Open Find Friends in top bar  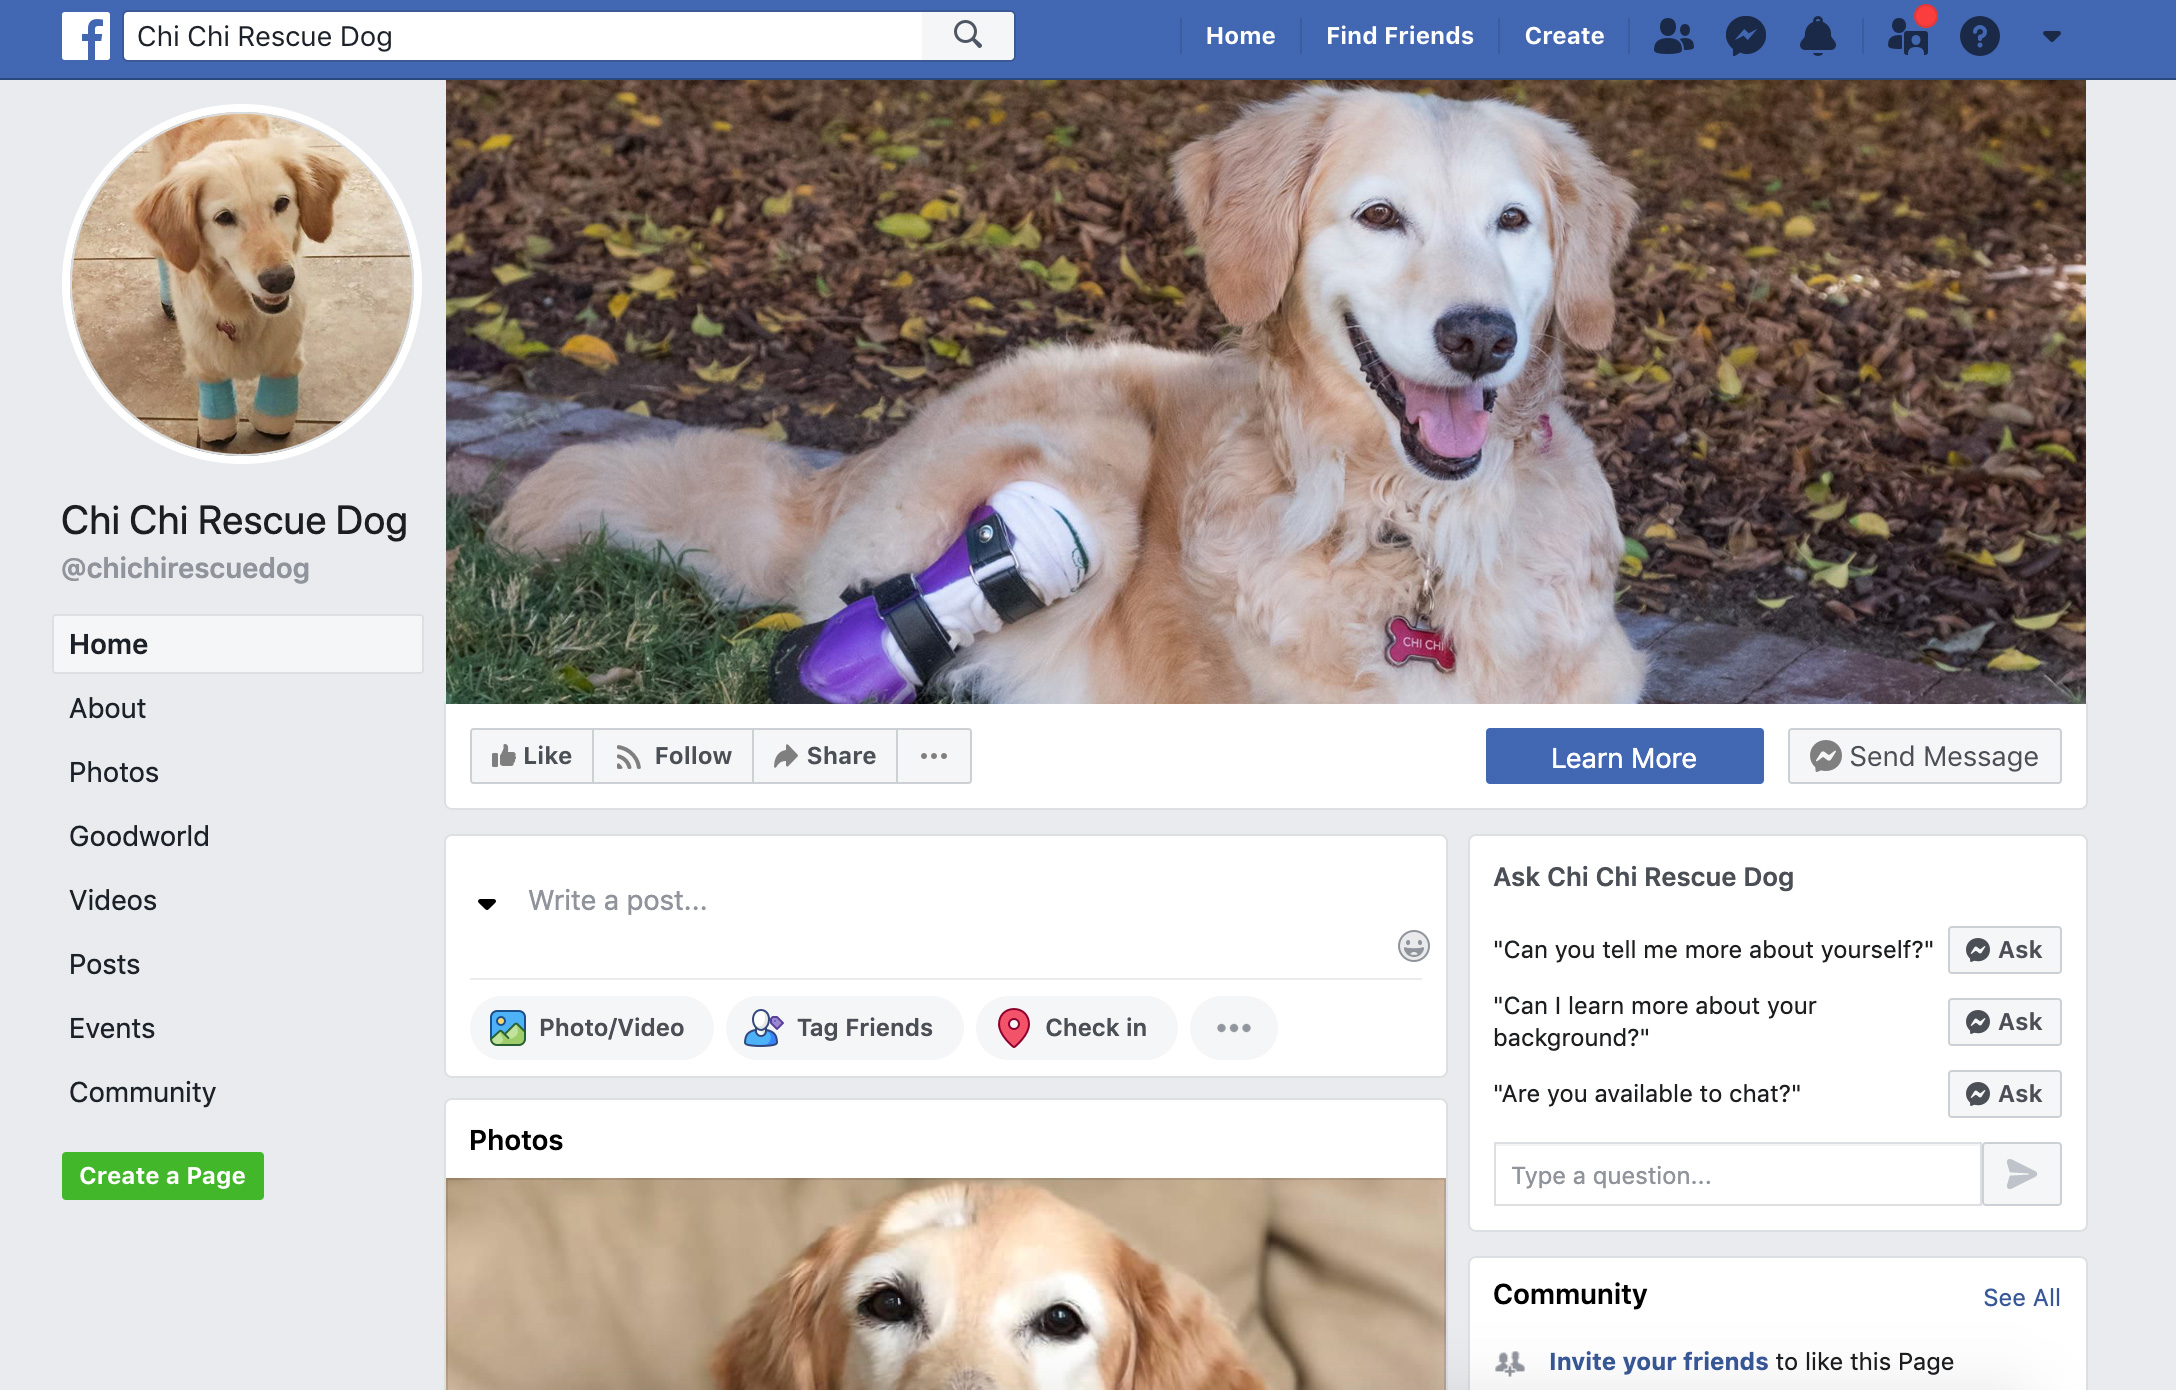click(1400, 36)
